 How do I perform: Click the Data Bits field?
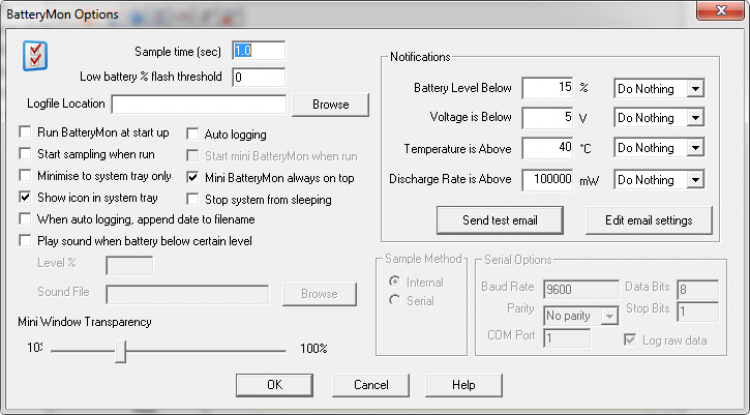[698, 289]
